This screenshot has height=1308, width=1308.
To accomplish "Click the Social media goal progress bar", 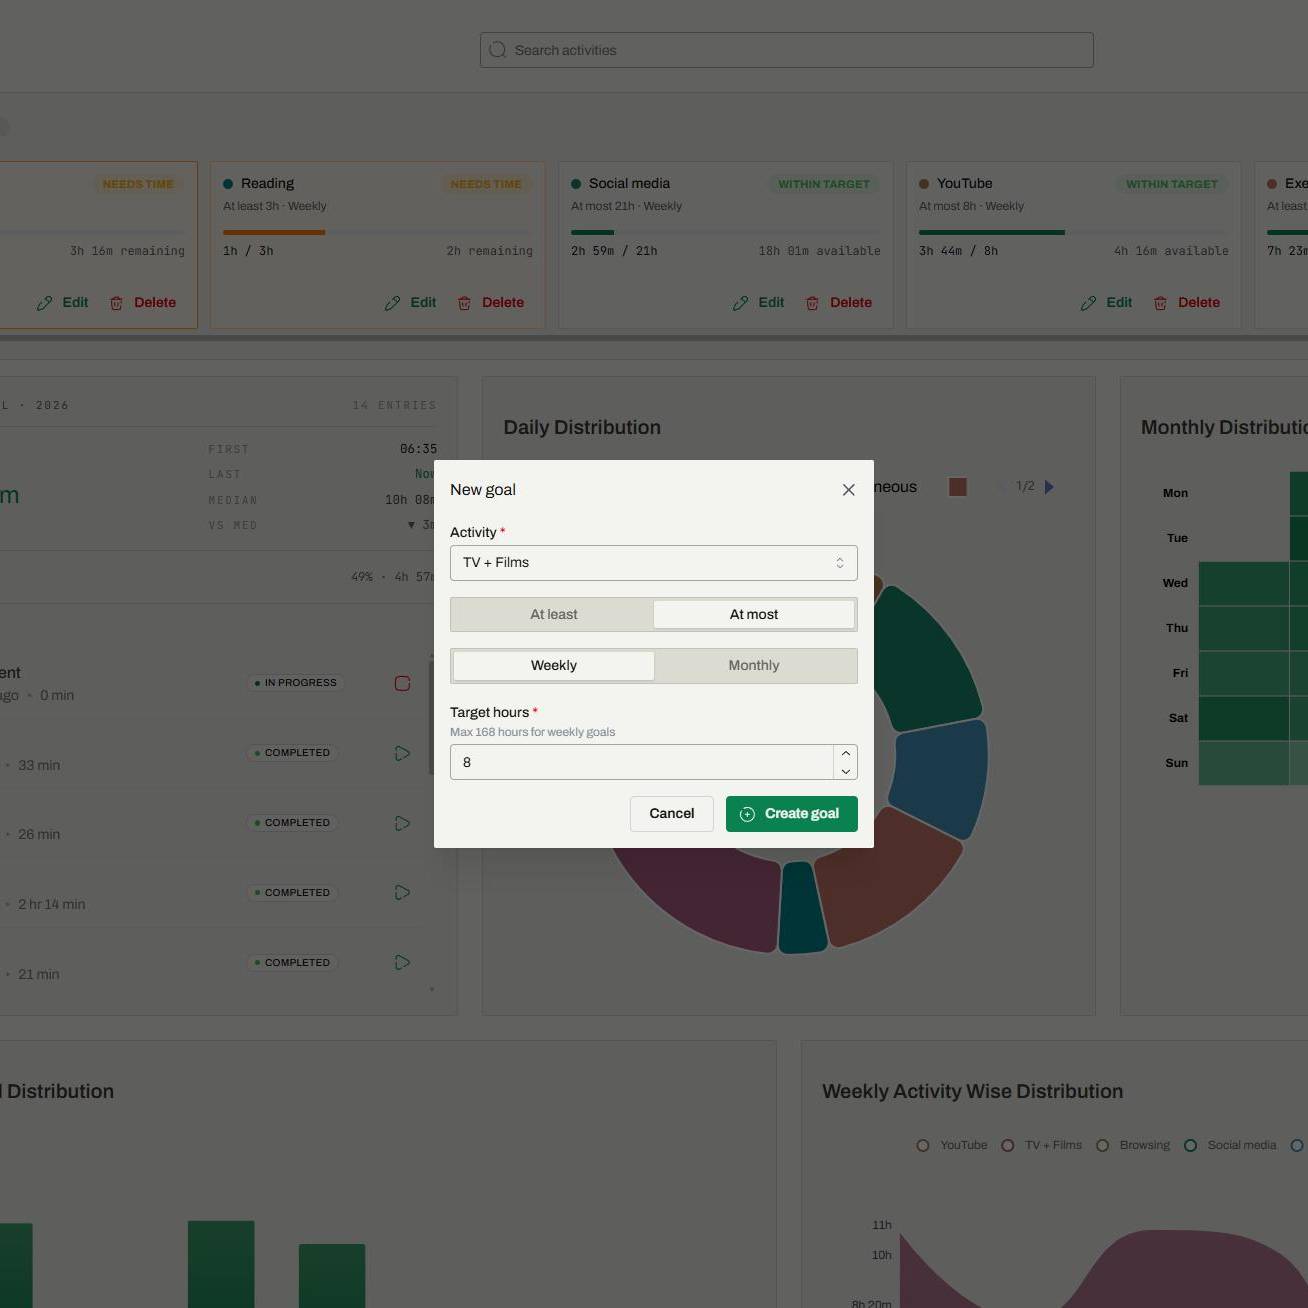I will (726, 232).
